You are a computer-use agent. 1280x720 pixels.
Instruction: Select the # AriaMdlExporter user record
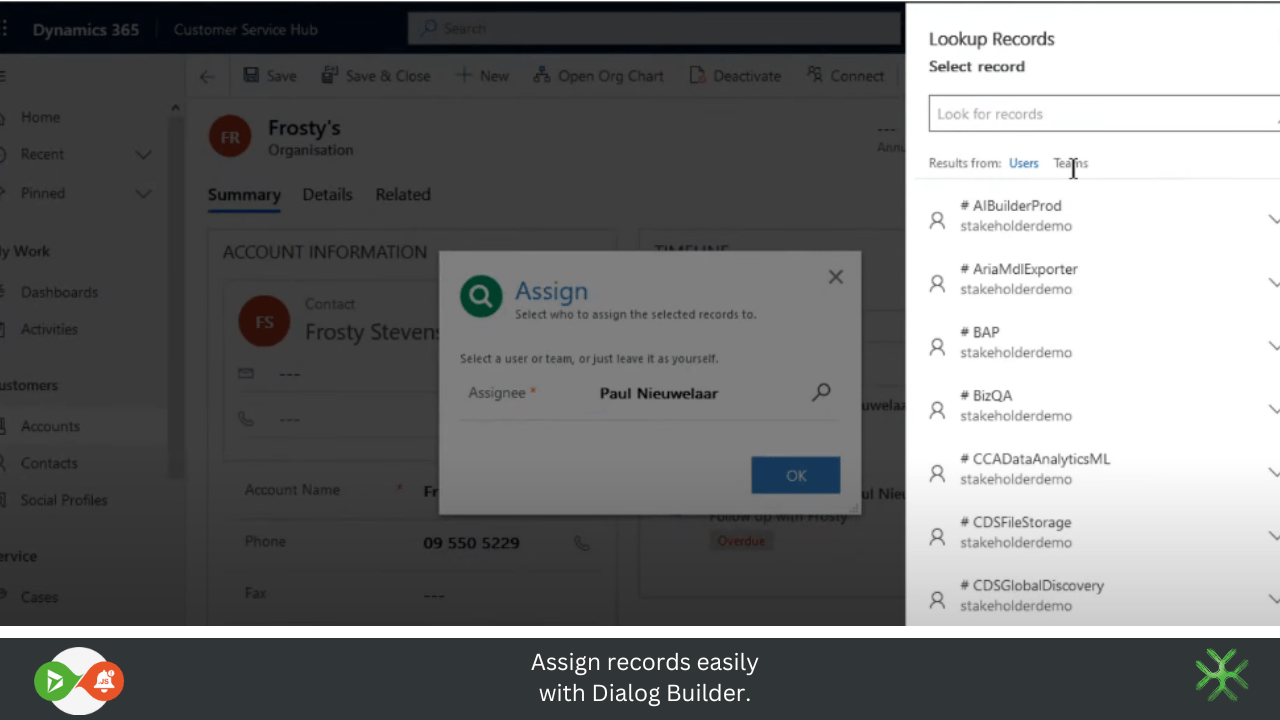(x=1093, y=279)
